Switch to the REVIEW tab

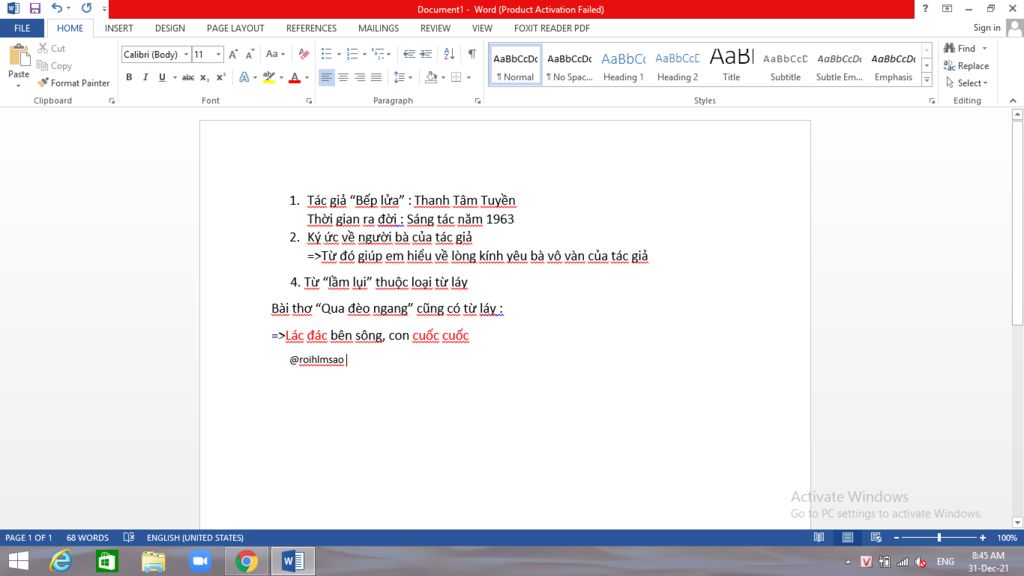[435, 28]
